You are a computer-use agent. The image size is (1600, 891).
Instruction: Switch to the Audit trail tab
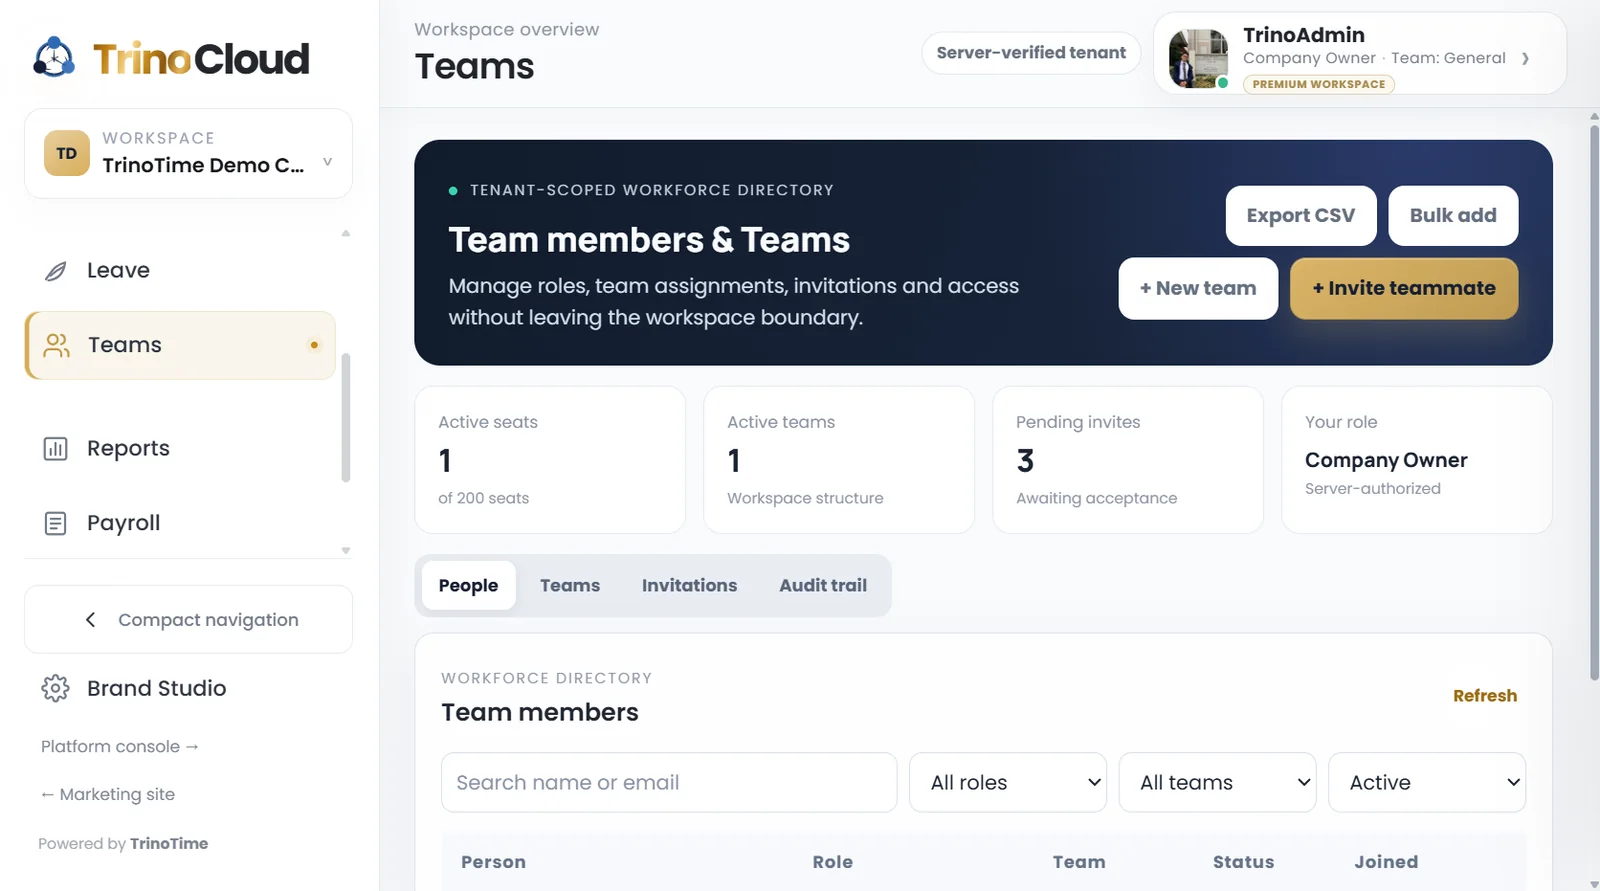[x=823, y=585]
